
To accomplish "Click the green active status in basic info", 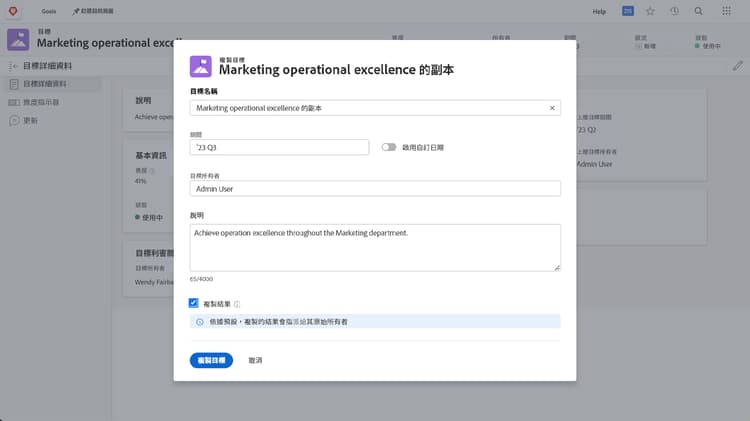I will [x=149, y=217].
